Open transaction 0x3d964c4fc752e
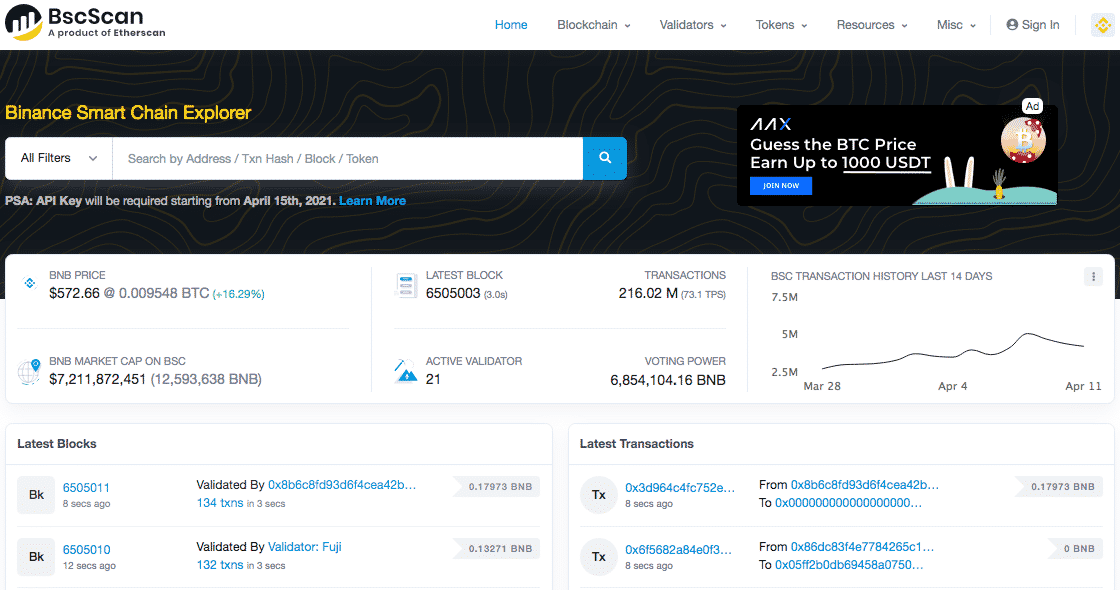The width and height of the screenshot is (1120, 590). point(680,488)
